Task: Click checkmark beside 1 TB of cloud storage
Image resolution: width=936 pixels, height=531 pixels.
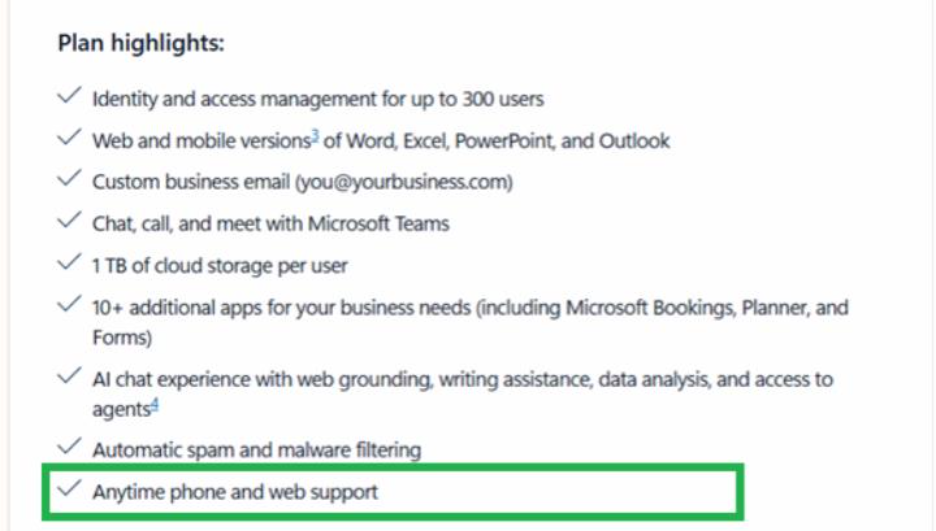Action: click(69, 263)
